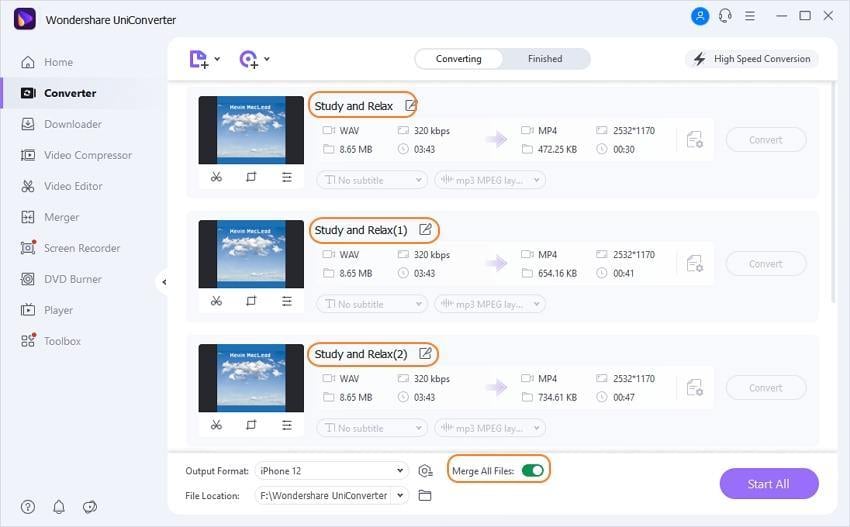Open Help question mark icon
Image resolution: width=850 pixels, height=527 pixels.
click(28, 507)
